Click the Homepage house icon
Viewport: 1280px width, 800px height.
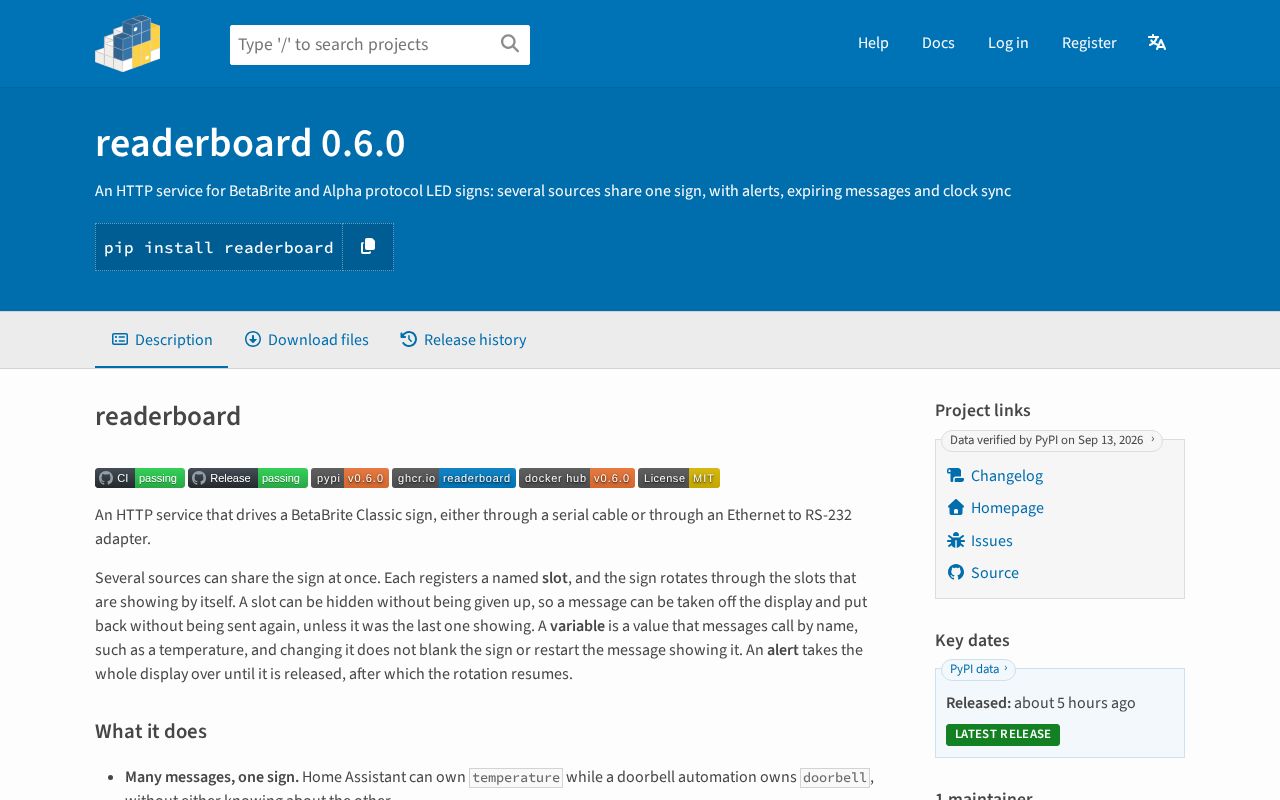(956, 508)
